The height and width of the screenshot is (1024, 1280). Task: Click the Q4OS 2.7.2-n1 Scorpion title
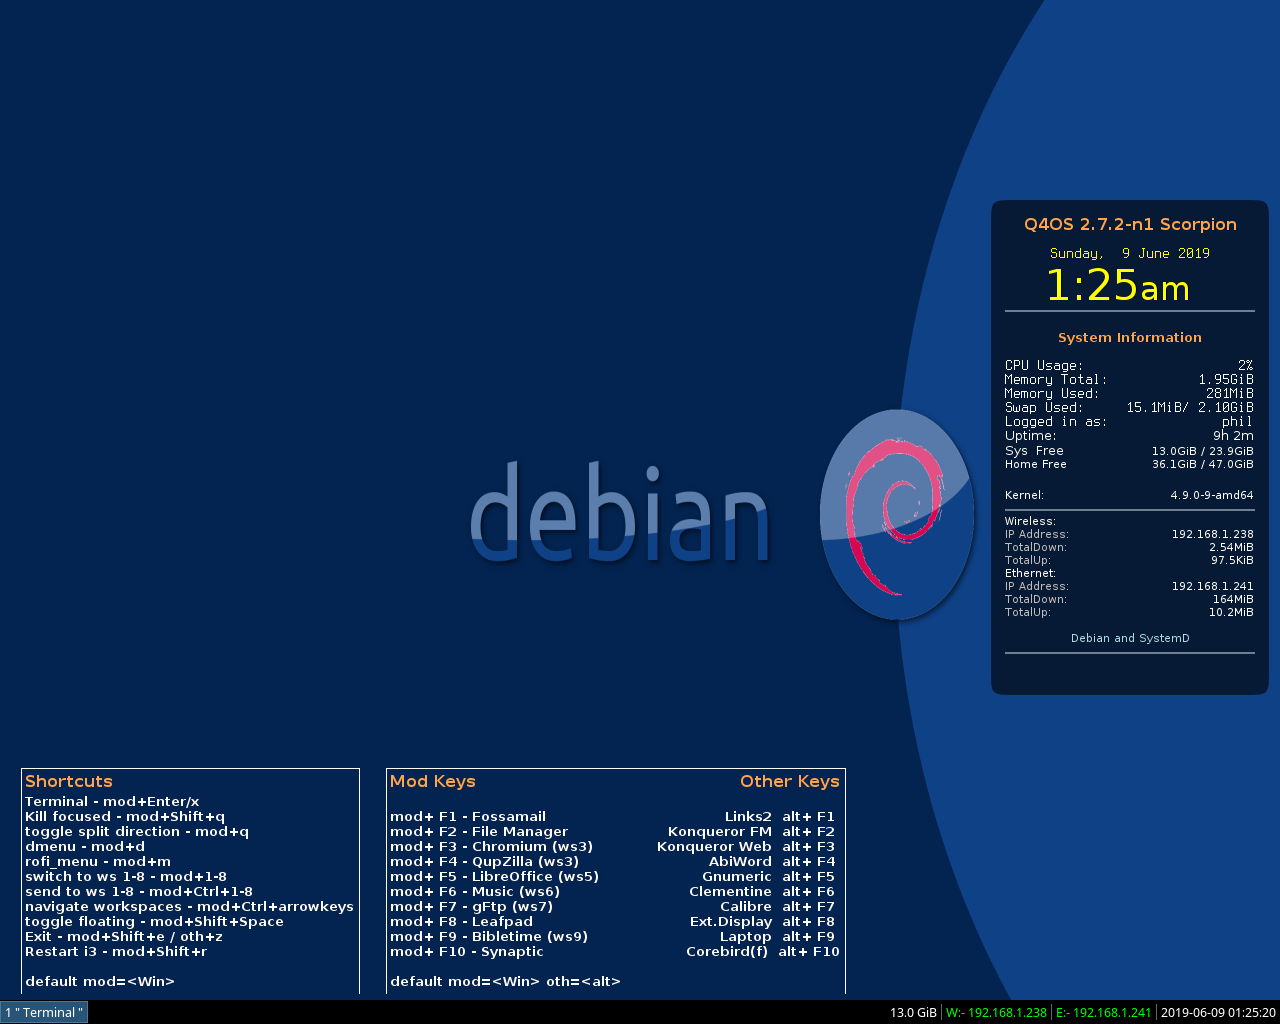point(1130,224)
